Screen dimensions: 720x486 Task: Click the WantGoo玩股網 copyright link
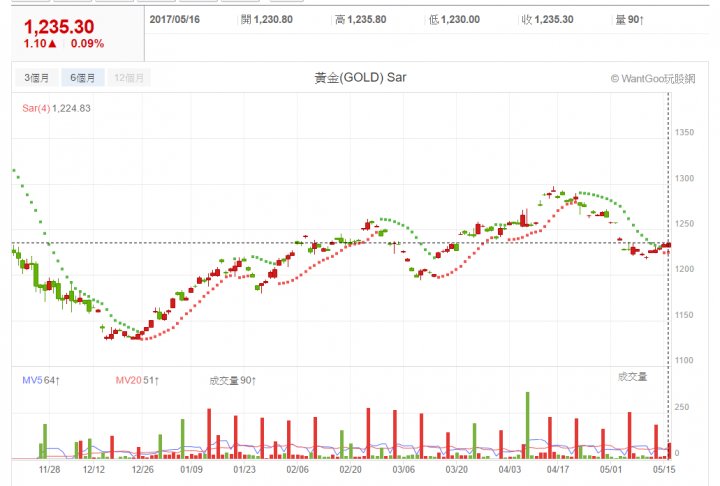point(653,79)
